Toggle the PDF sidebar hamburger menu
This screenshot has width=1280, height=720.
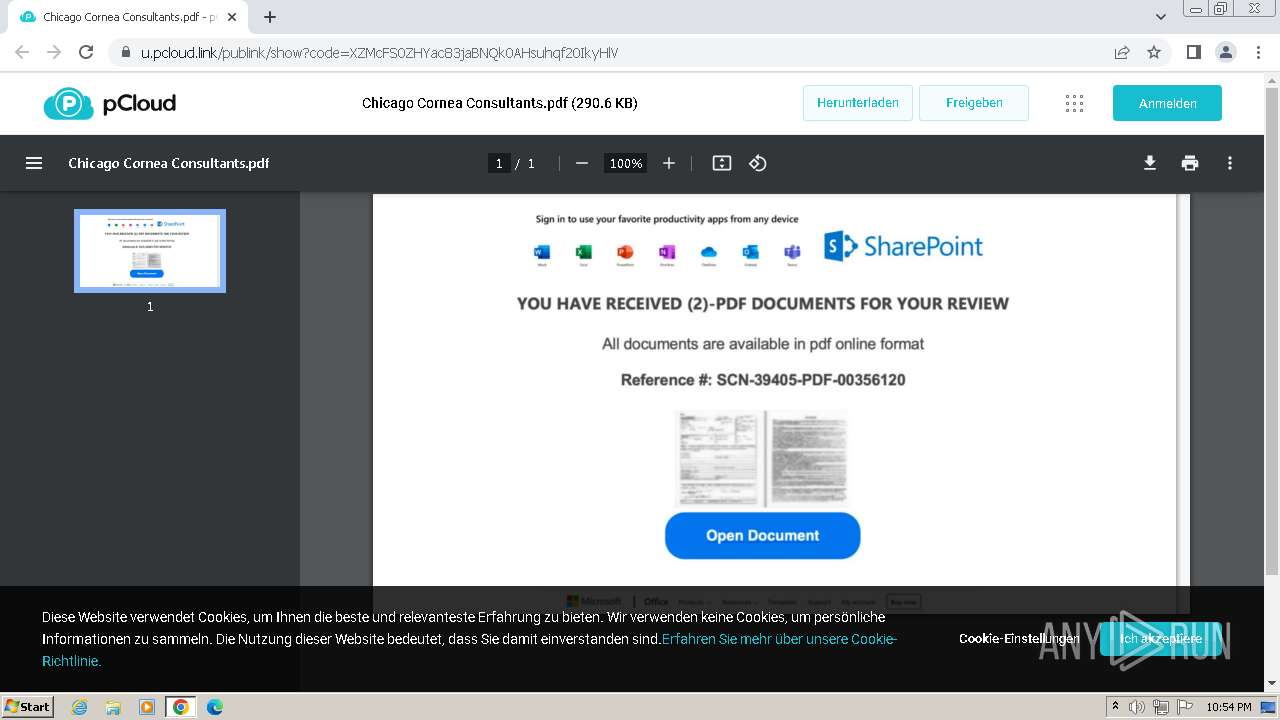(x=34, y=163)
